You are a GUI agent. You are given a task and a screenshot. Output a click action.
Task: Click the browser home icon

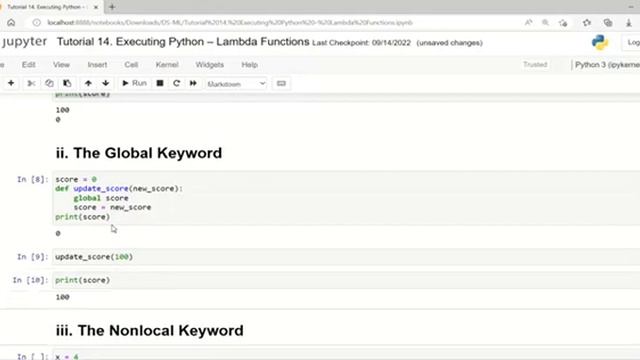11,22
